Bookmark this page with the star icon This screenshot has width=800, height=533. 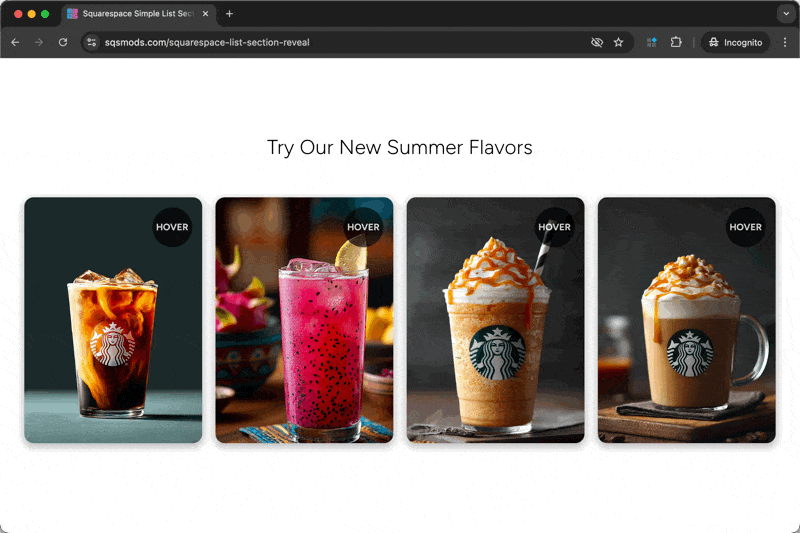coord(618,42)
